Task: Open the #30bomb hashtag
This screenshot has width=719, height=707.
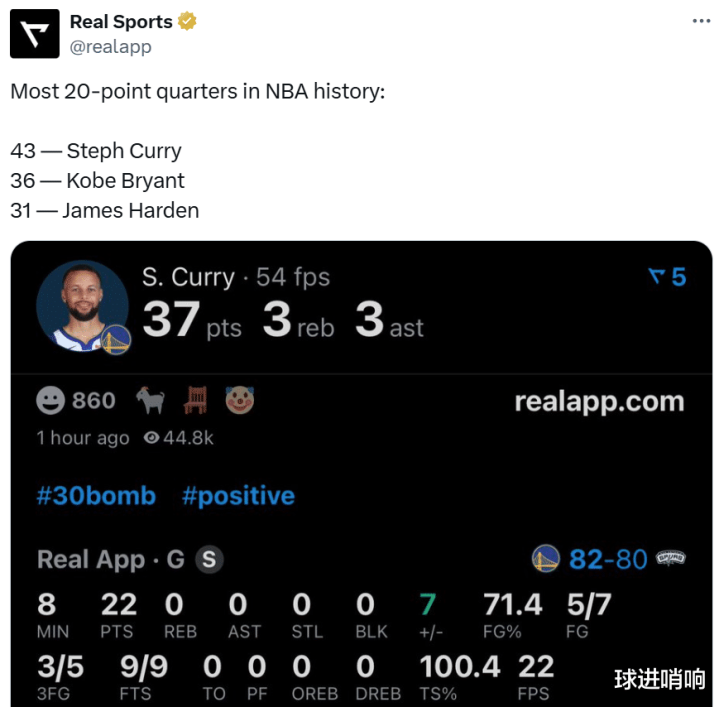Action: [96, 496]
